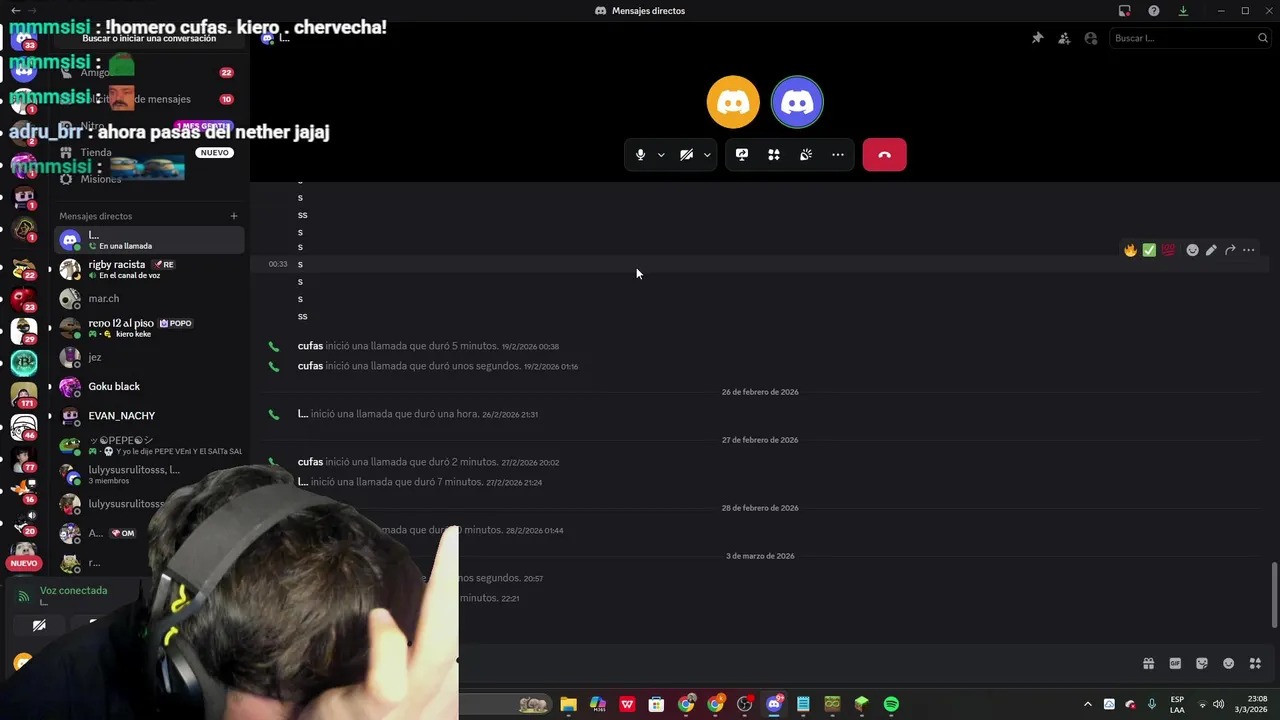Open OBS Studio from taskbar
This screenshot has width=1280, height=720.
[x=744, y=704]
